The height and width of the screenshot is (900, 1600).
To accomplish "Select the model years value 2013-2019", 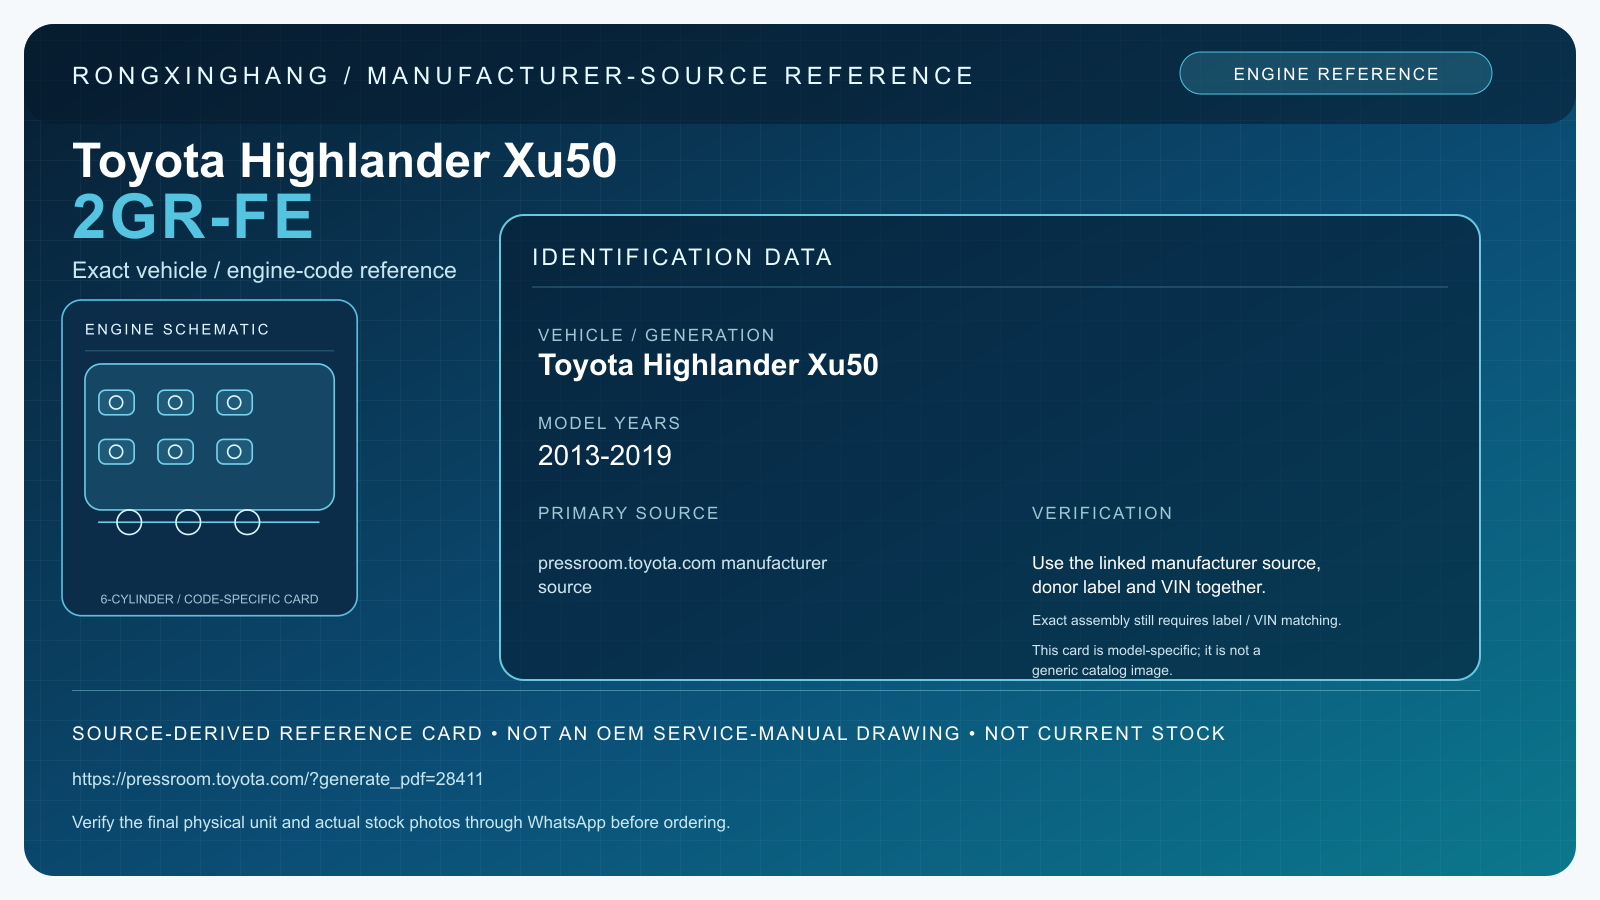I will coord(605,456).
